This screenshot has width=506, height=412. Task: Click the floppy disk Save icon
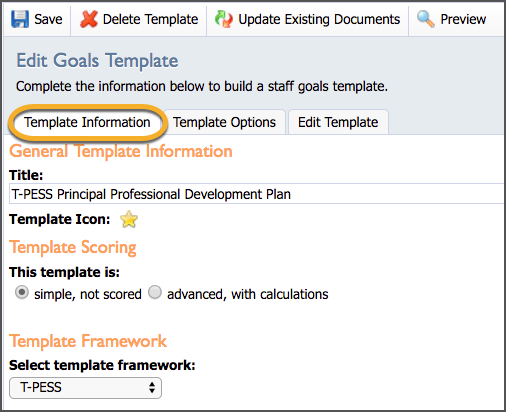pos(20,19)
